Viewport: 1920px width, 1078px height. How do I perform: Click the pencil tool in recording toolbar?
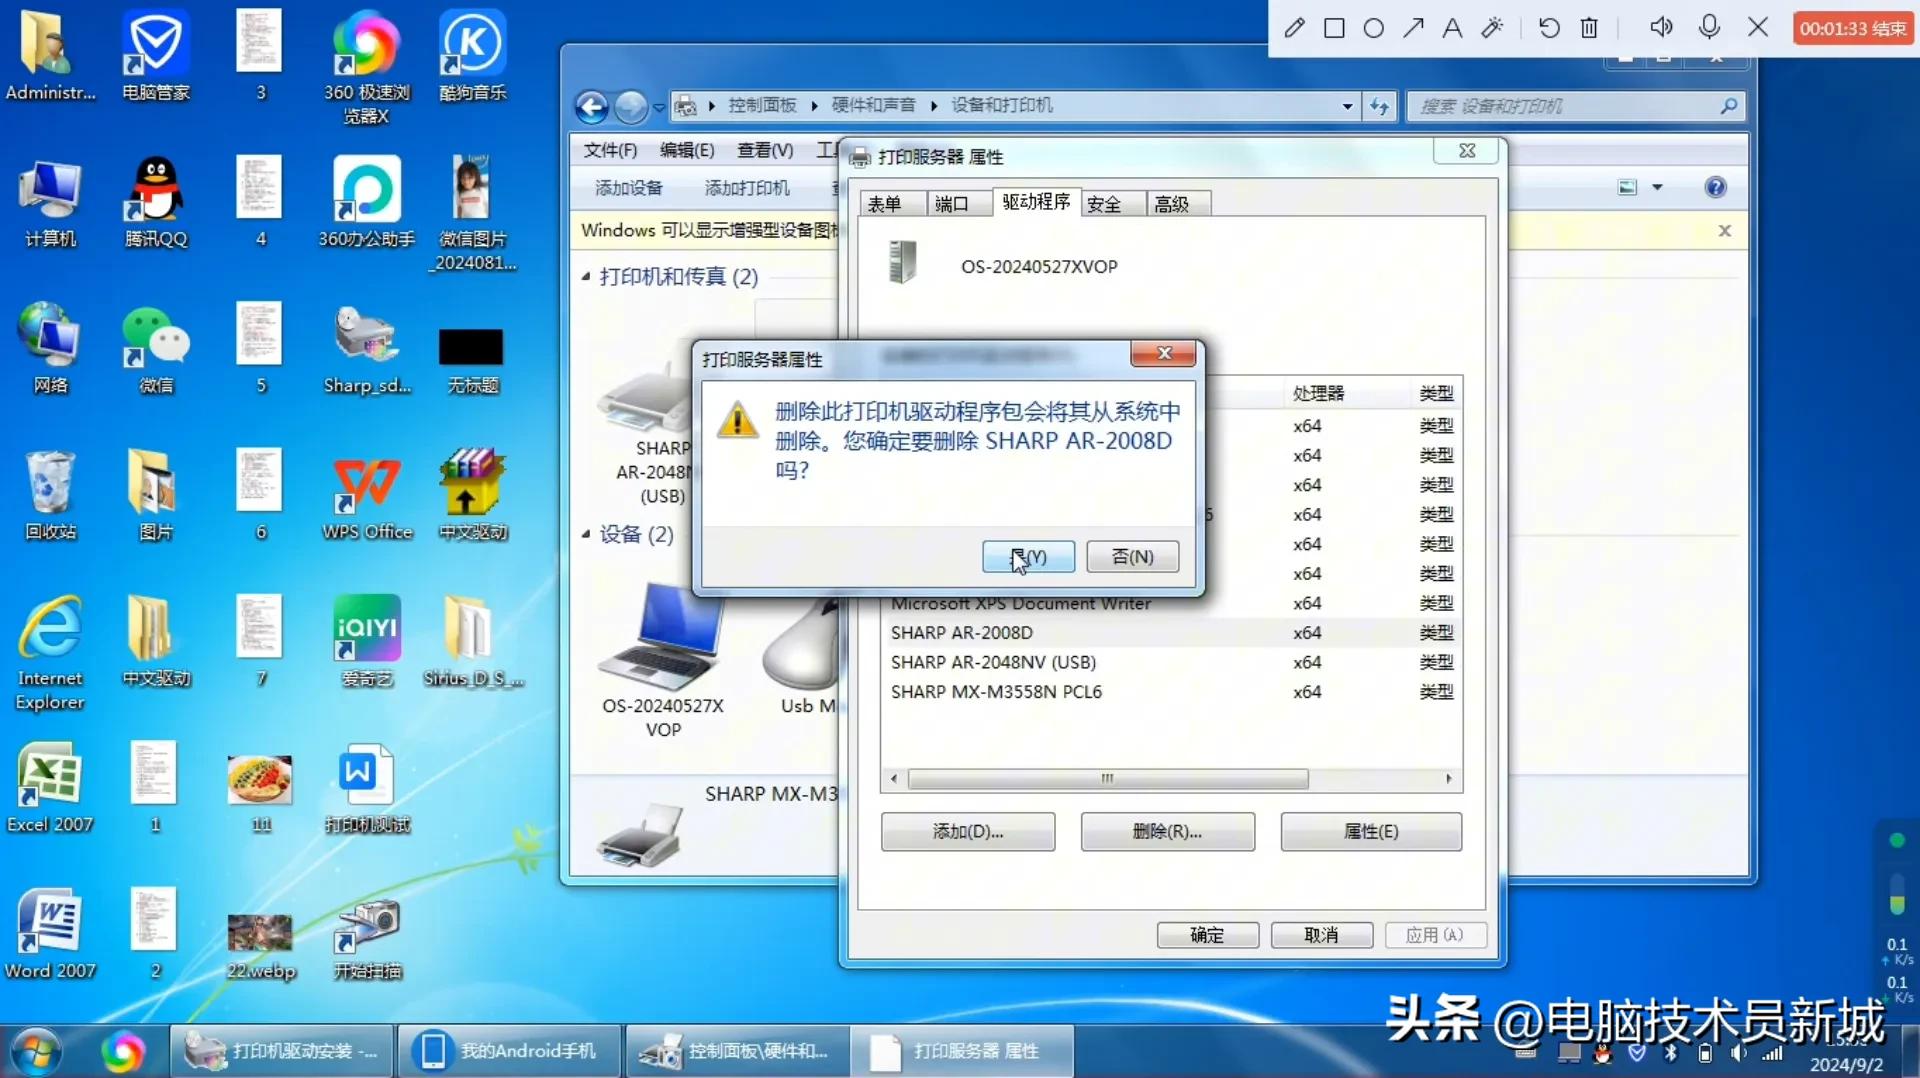(1294, 28)
